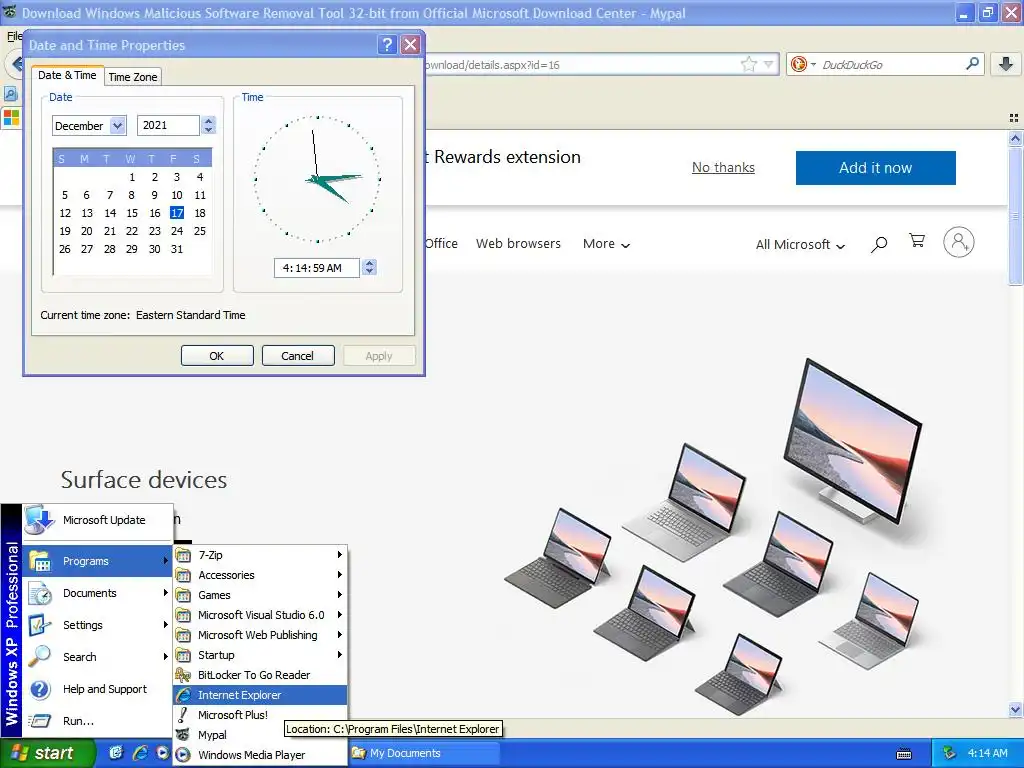Open the URL bar history dropdown arrow
Screen dimensions: 1024x768
coord(769,65)
